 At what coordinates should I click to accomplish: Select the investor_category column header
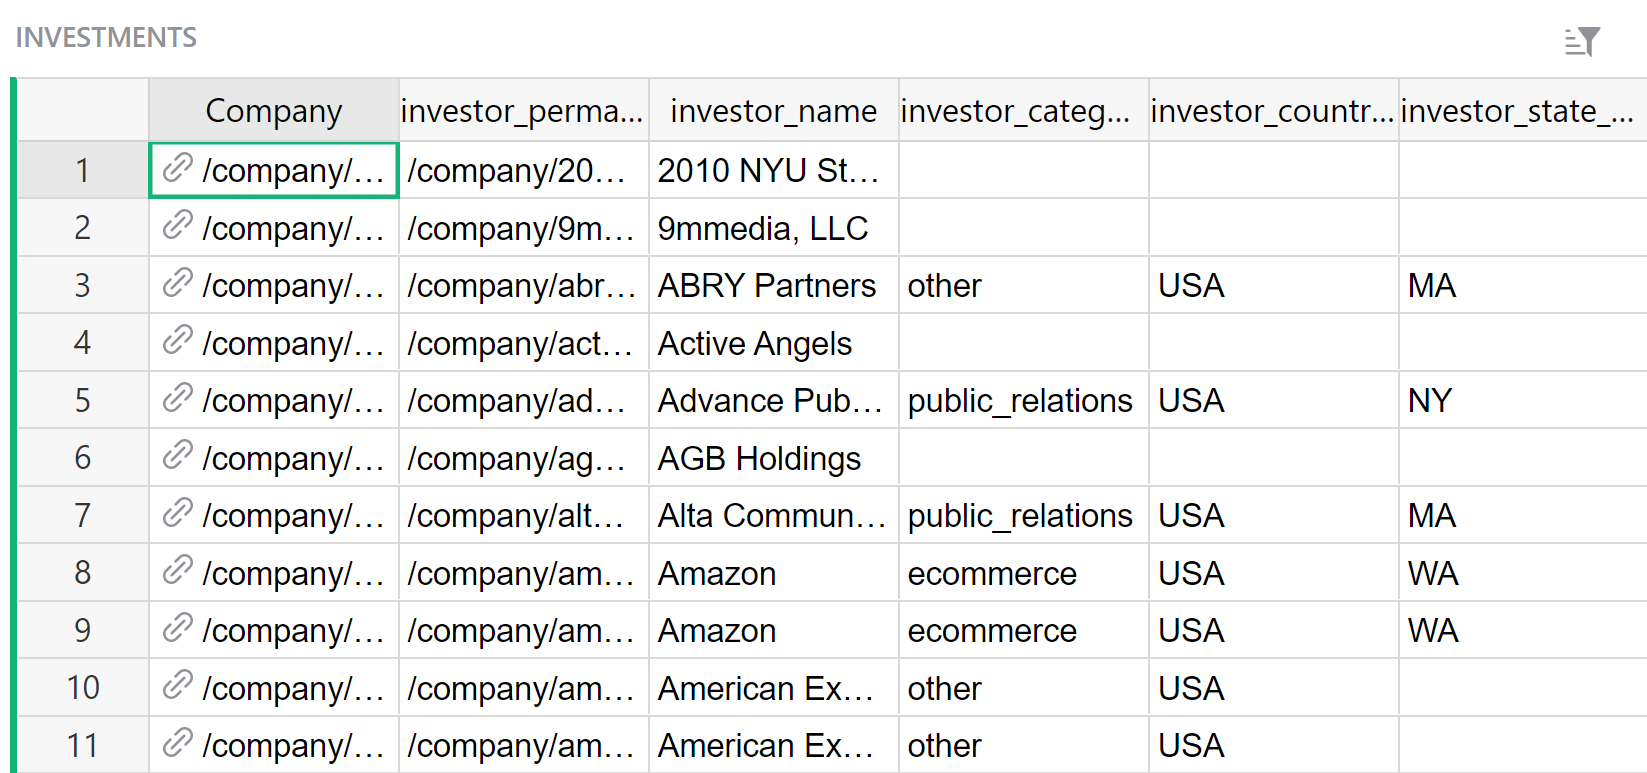point(1015,111)
